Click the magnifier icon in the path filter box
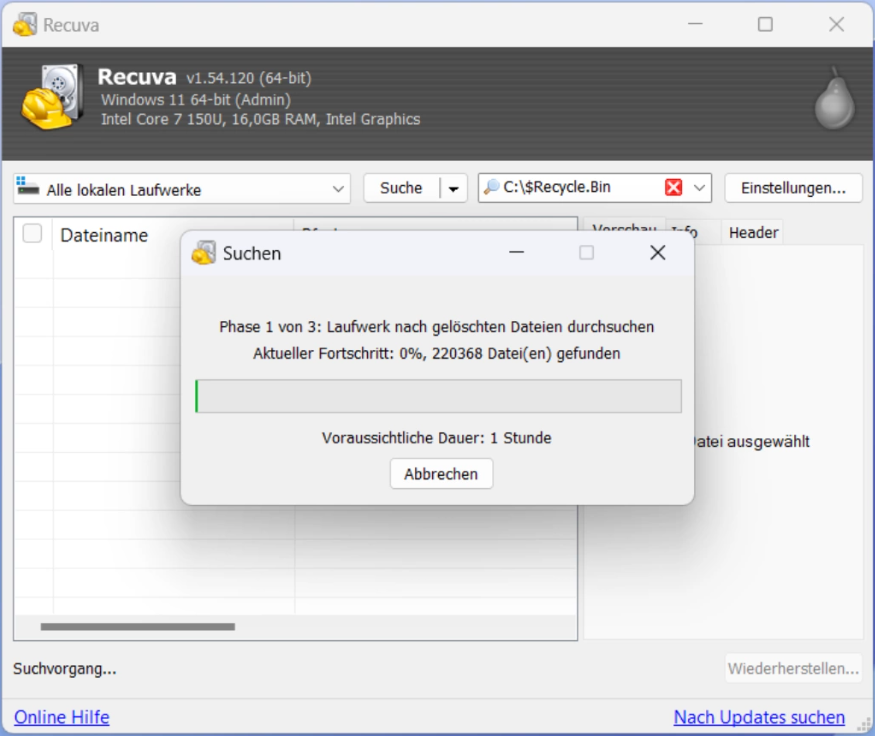 pyautogui.click(x=491, y=187)
